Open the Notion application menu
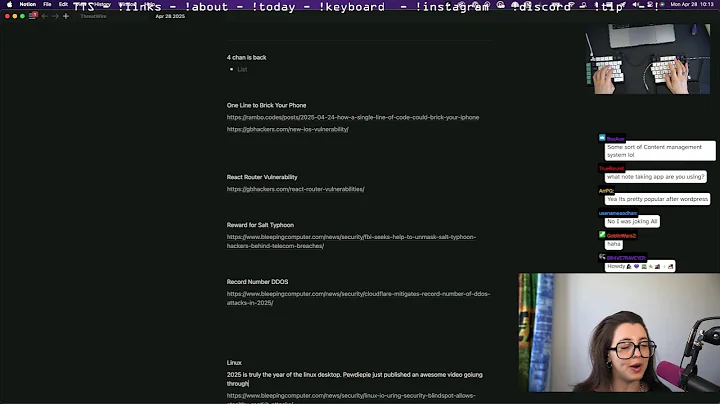720x404 pixels. click(x=28, y=4)
